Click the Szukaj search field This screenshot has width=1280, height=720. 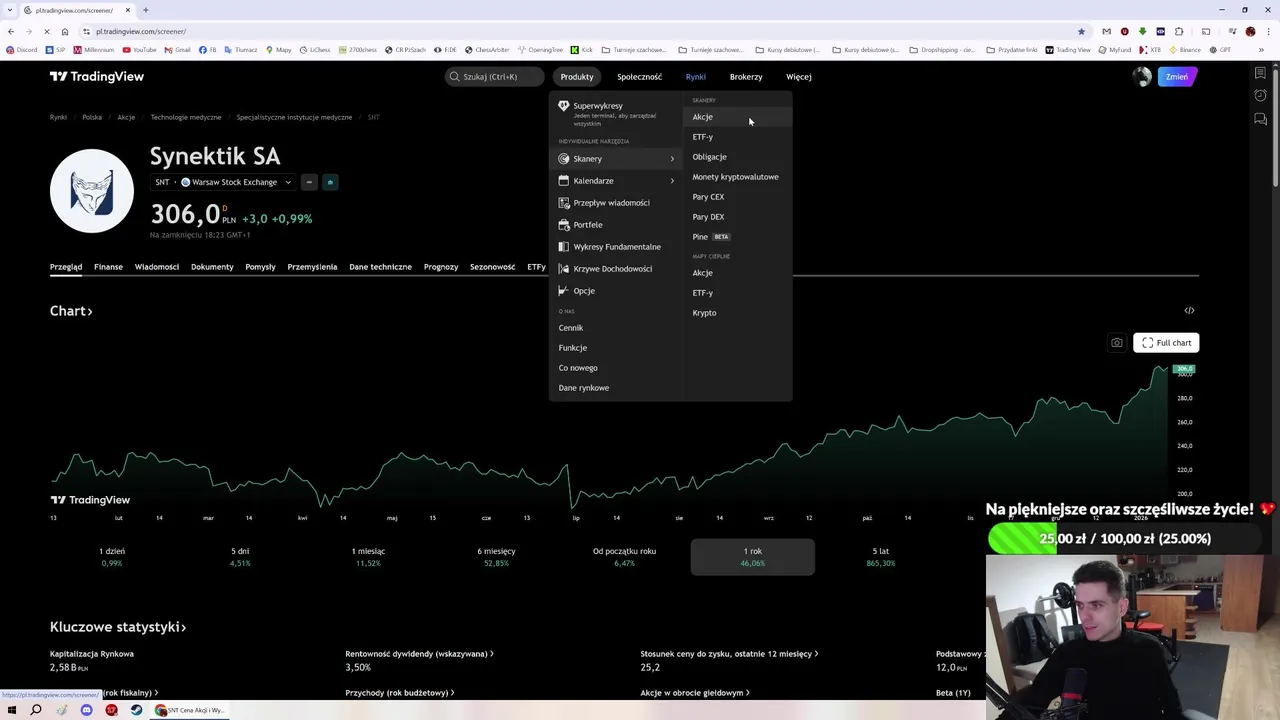494,77
